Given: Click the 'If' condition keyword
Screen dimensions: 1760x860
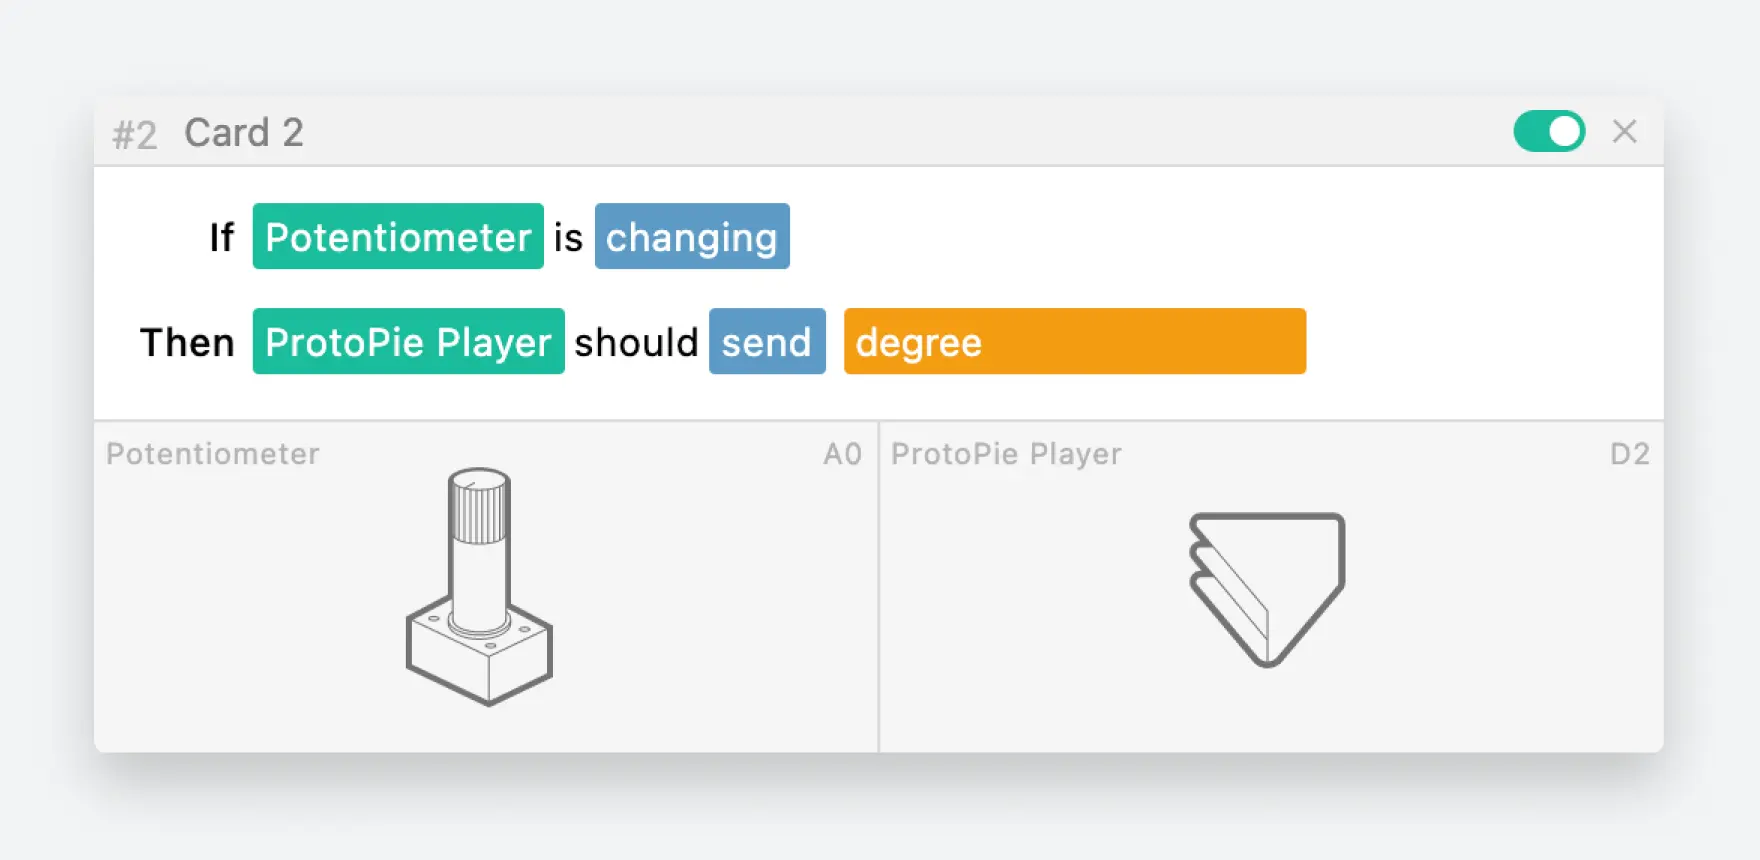Looking at the screenshot, I should coord(221,238).
